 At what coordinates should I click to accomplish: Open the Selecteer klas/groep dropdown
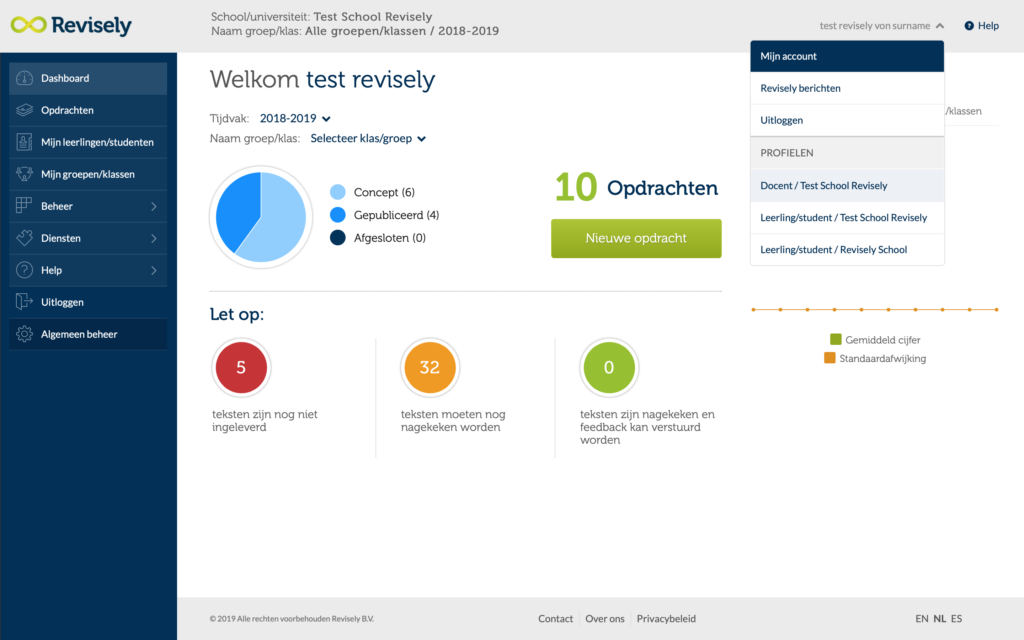tap(368, 138)
